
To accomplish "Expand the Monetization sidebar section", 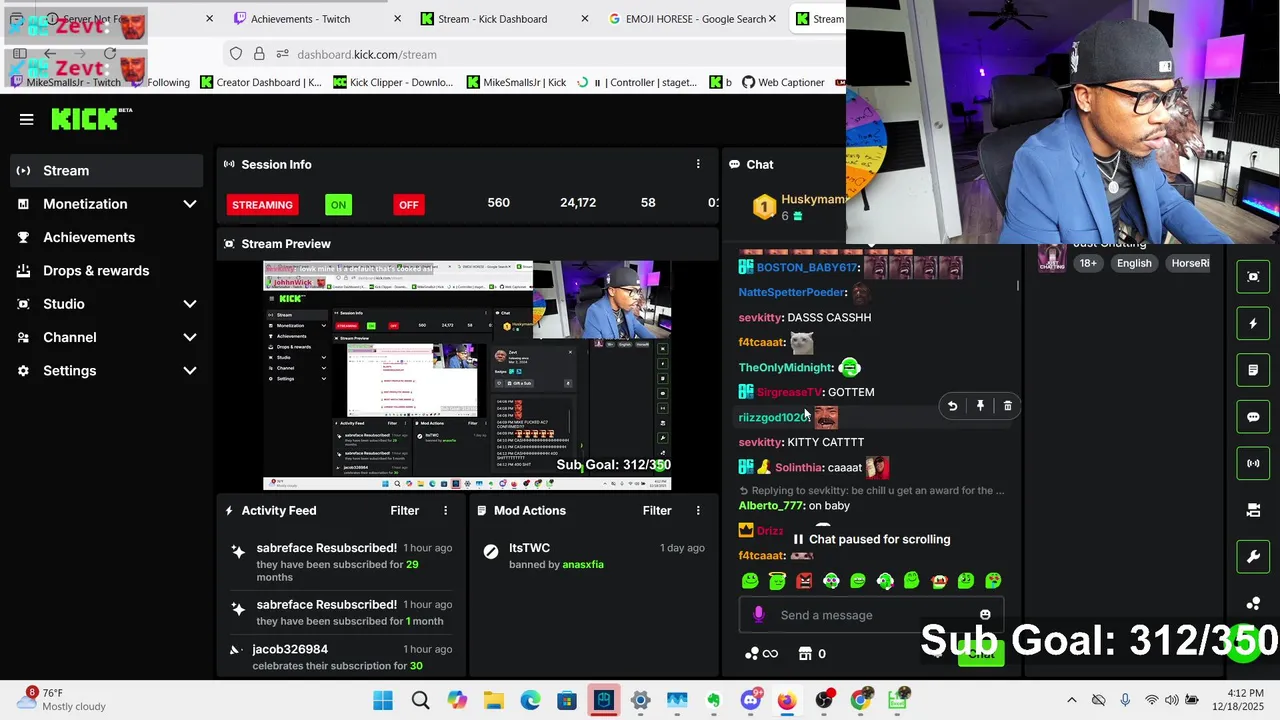I will coord(108,204).
